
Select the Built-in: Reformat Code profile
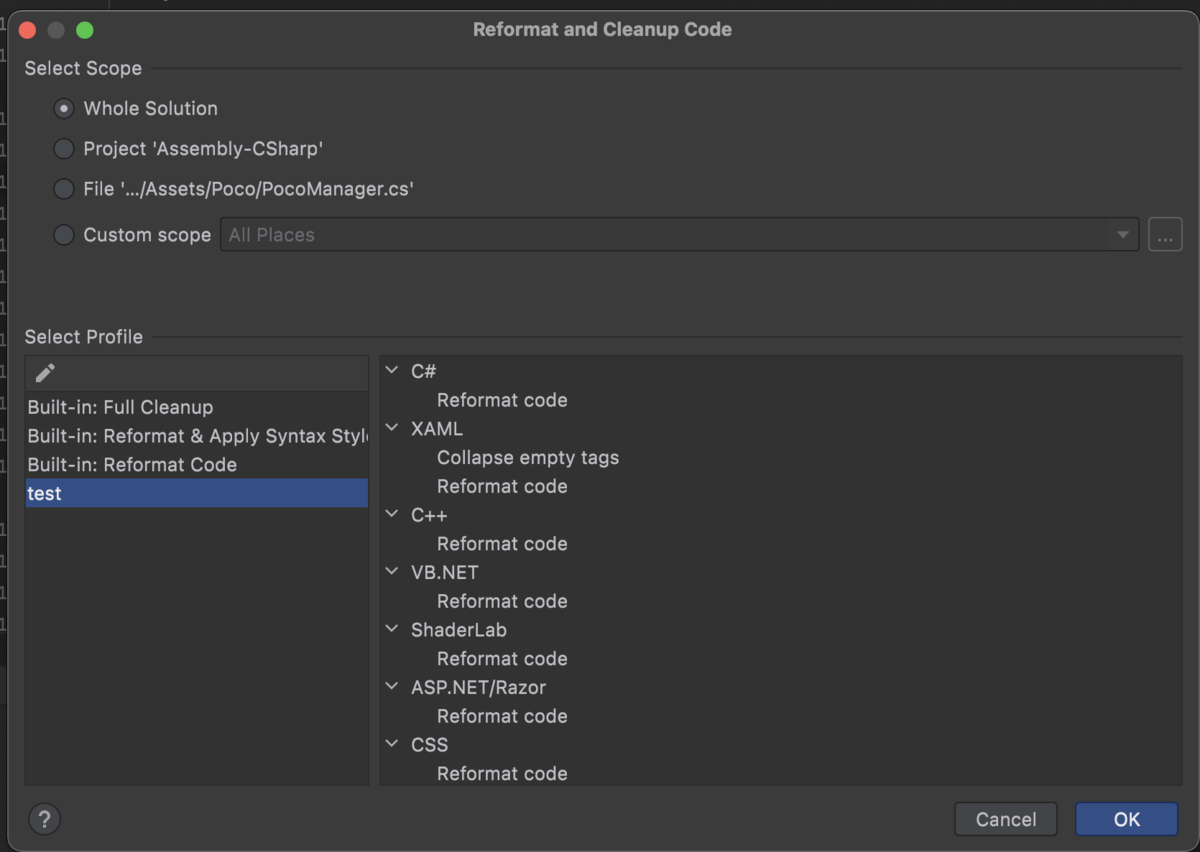tap(132, 465)
